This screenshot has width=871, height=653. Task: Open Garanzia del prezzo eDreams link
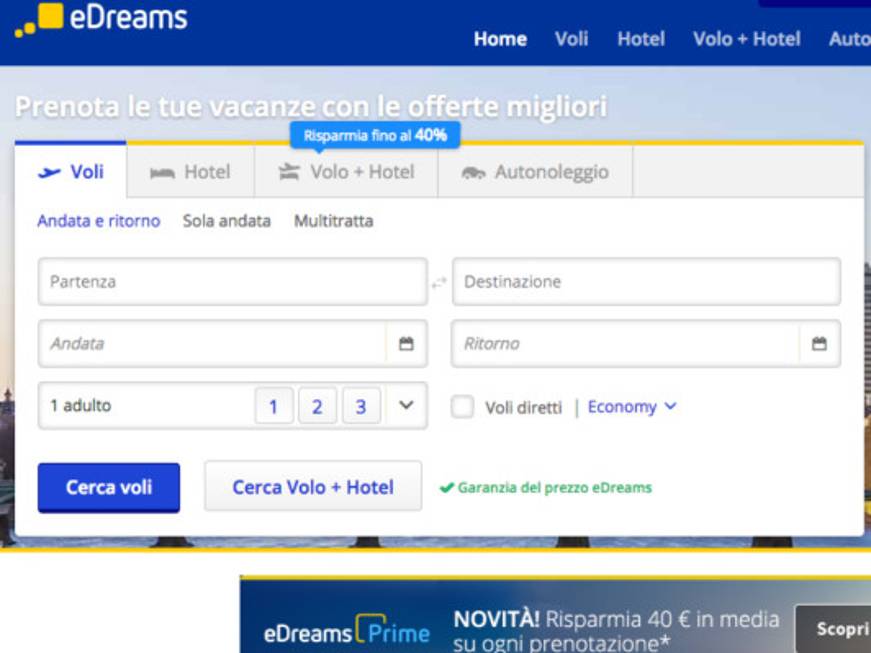[545, 488]
